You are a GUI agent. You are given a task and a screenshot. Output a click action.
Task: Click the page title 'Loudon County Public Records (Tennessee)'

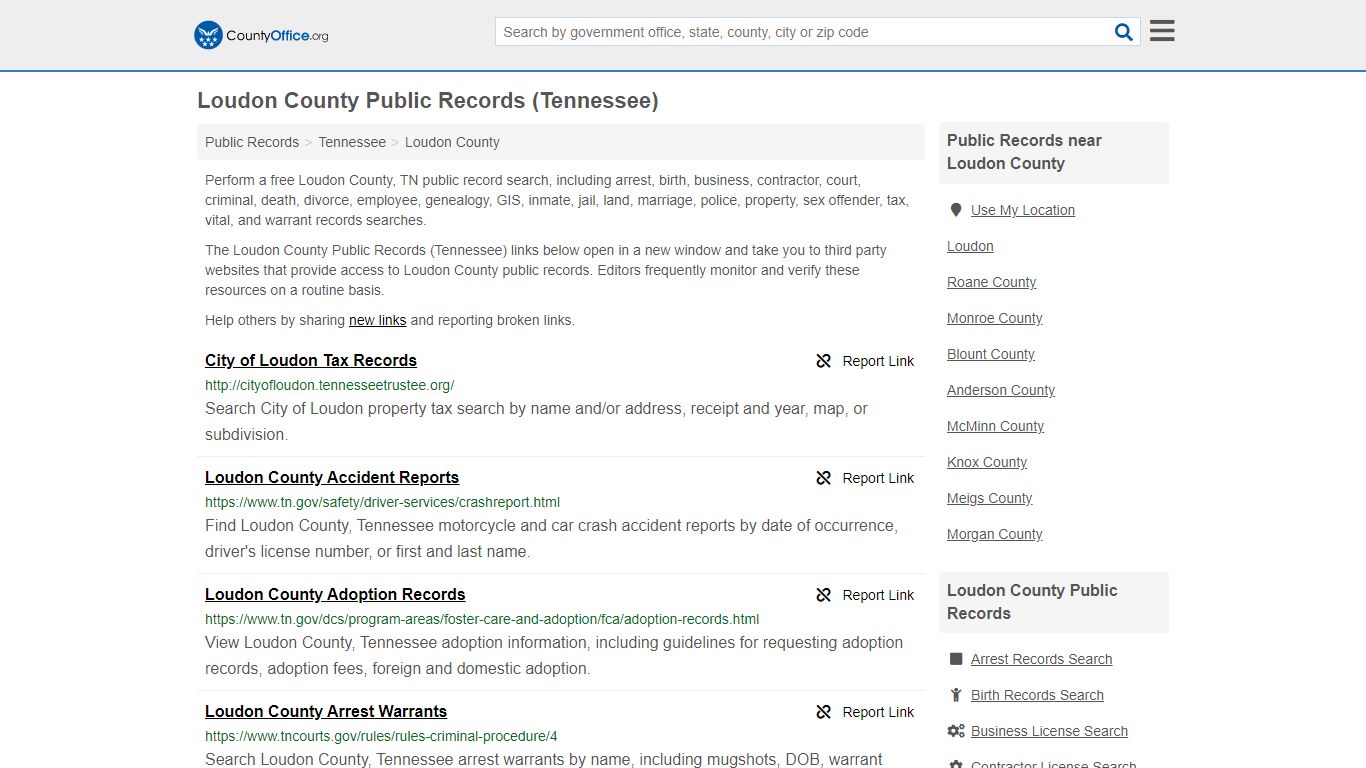(x=428, y=100)
